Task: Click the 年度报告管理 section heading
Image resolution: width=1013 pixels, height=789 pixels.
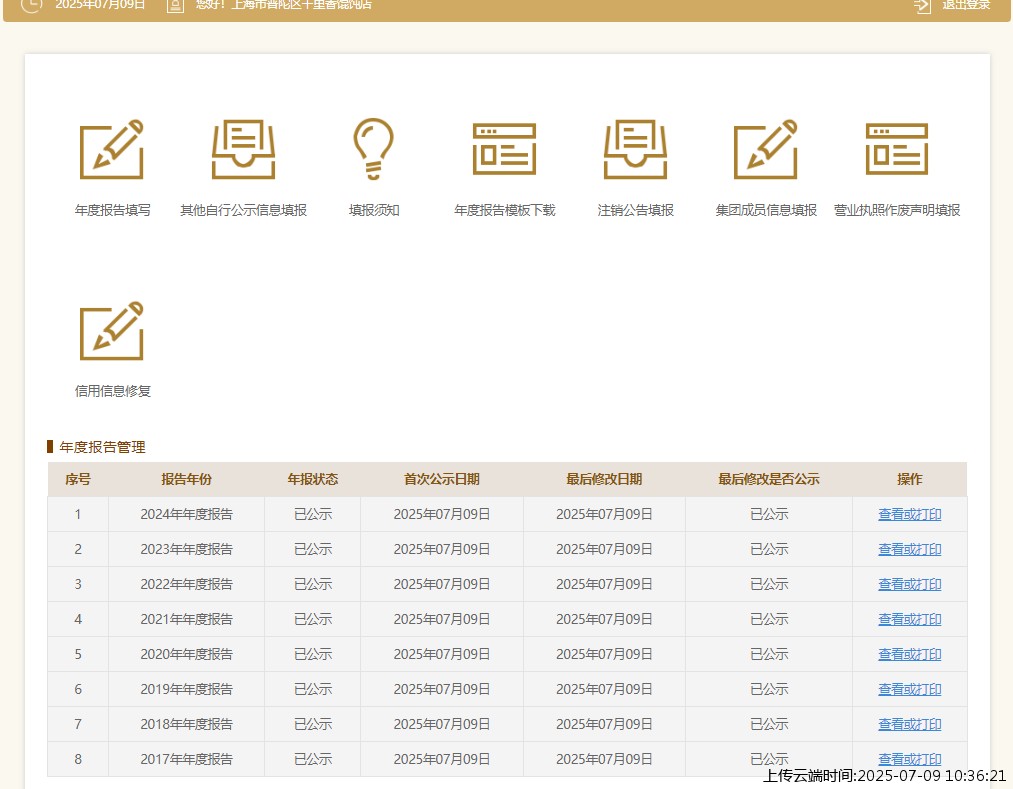Action: click(102, 447)
